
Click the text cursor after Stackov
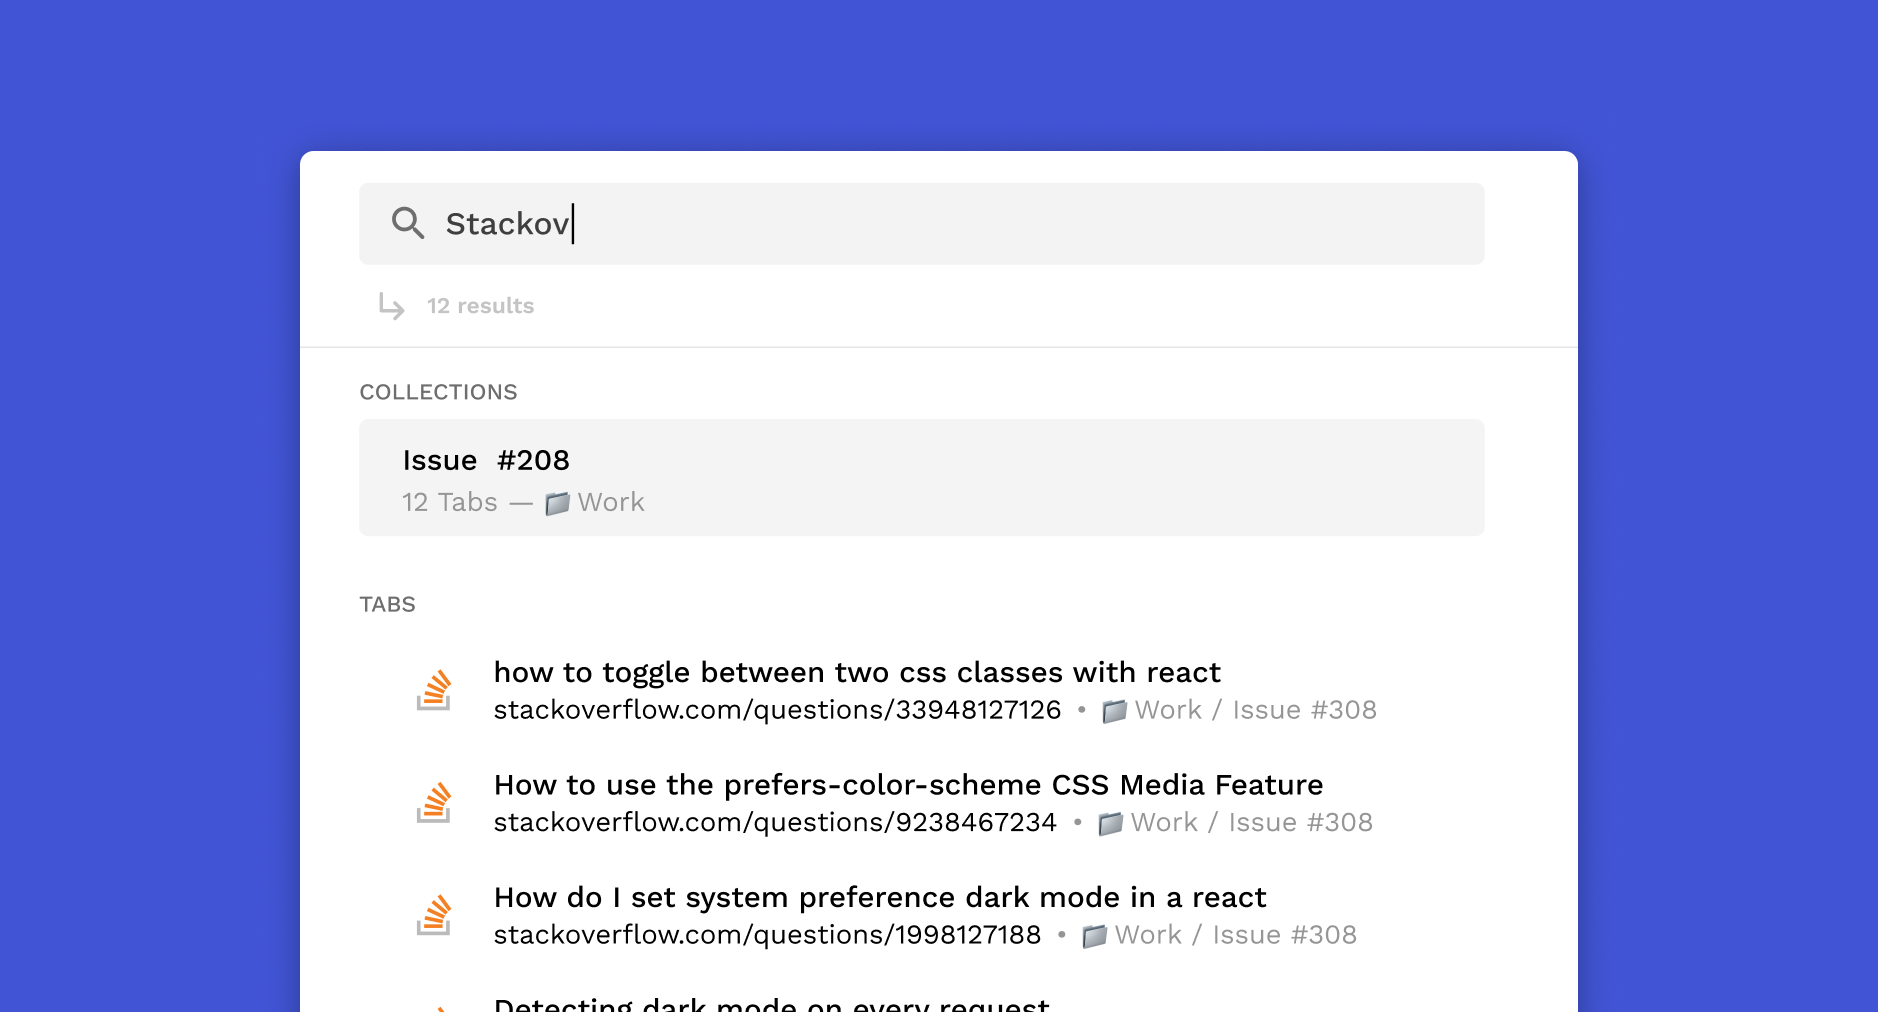(570, 223)
